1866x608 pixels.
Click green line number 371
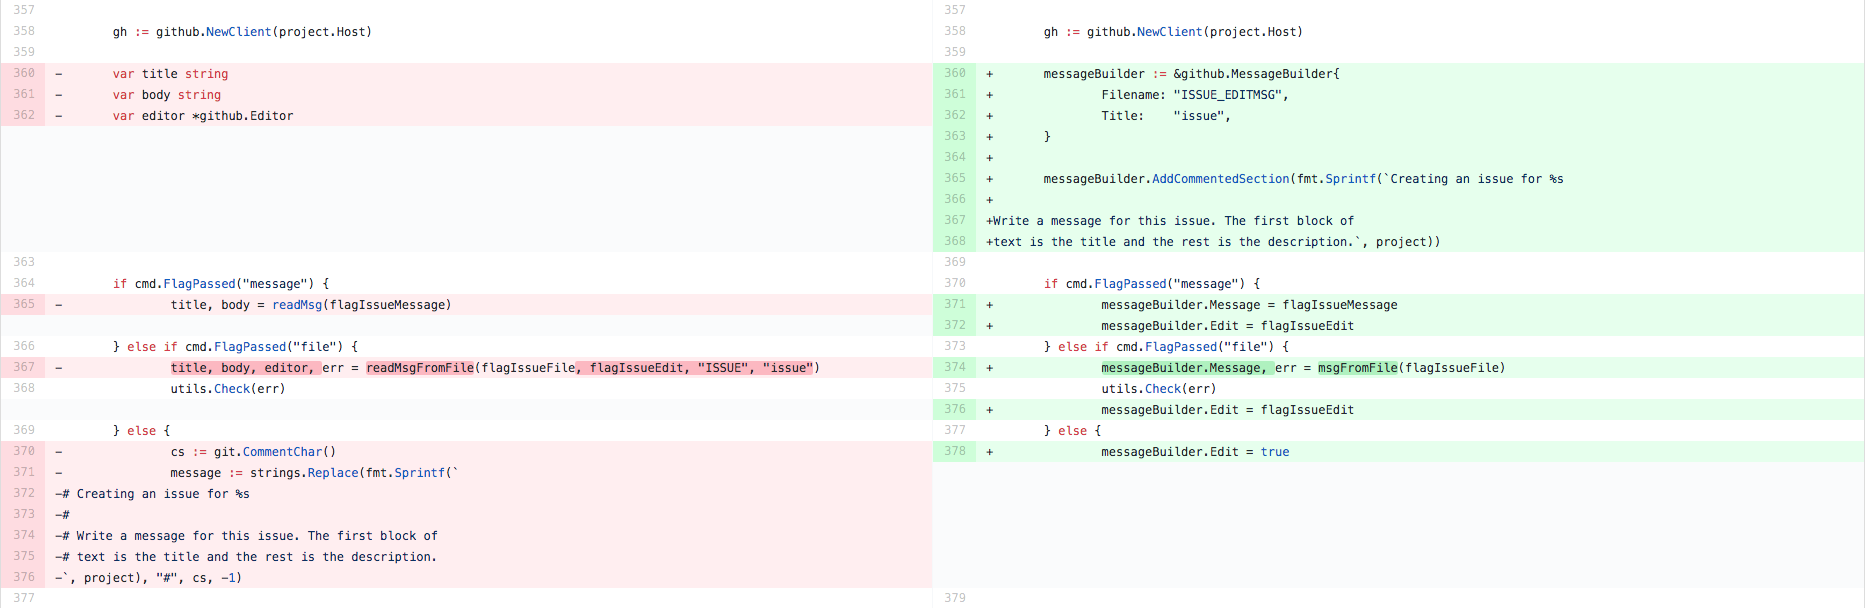(955, 304)
